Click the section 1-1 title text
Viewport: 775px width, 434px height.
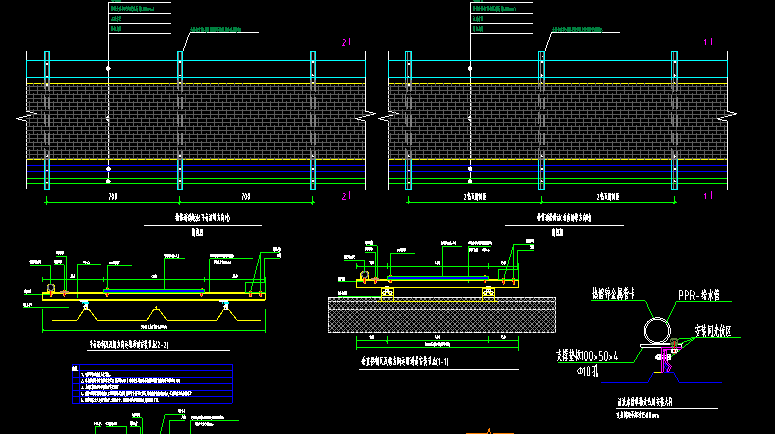[x=403, y=358]
